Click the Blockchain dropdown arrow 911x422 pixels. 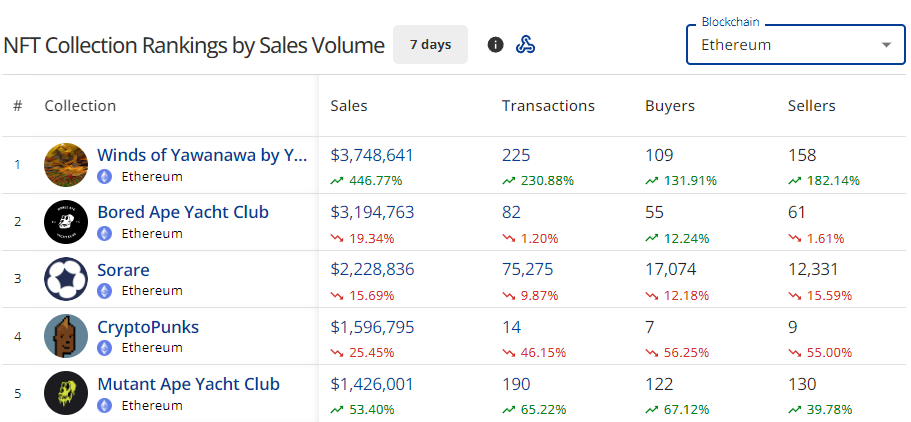click(886, 45)
